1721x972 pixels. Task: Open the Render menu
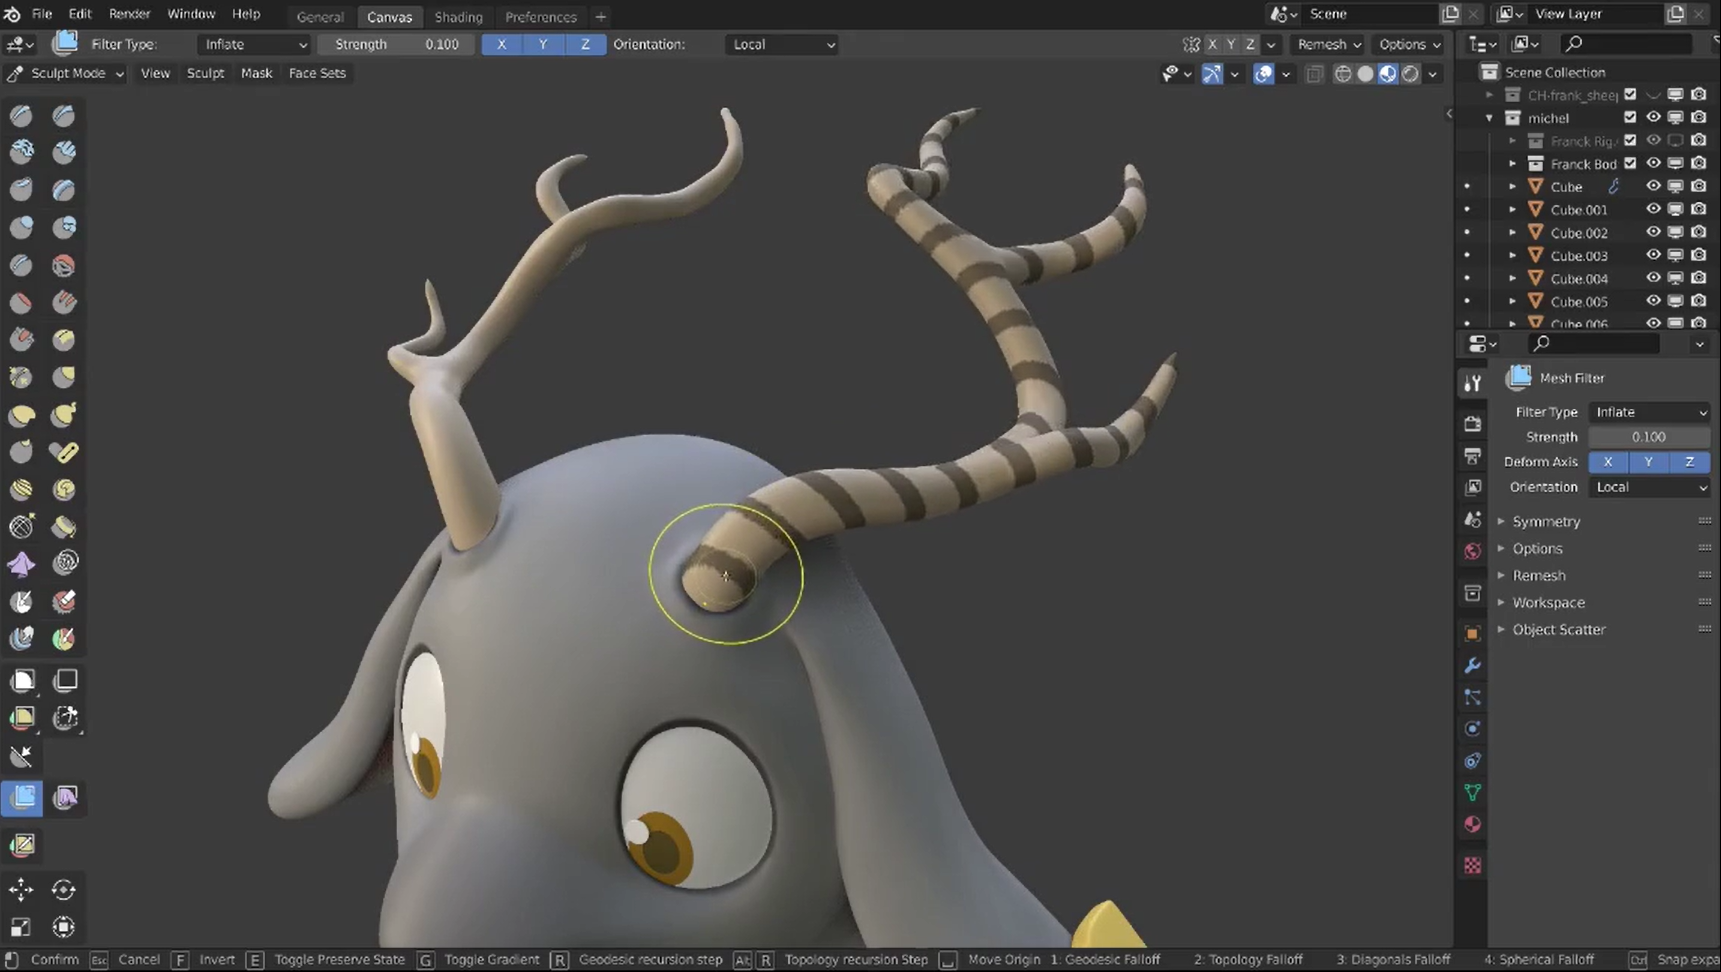[129, 13]
